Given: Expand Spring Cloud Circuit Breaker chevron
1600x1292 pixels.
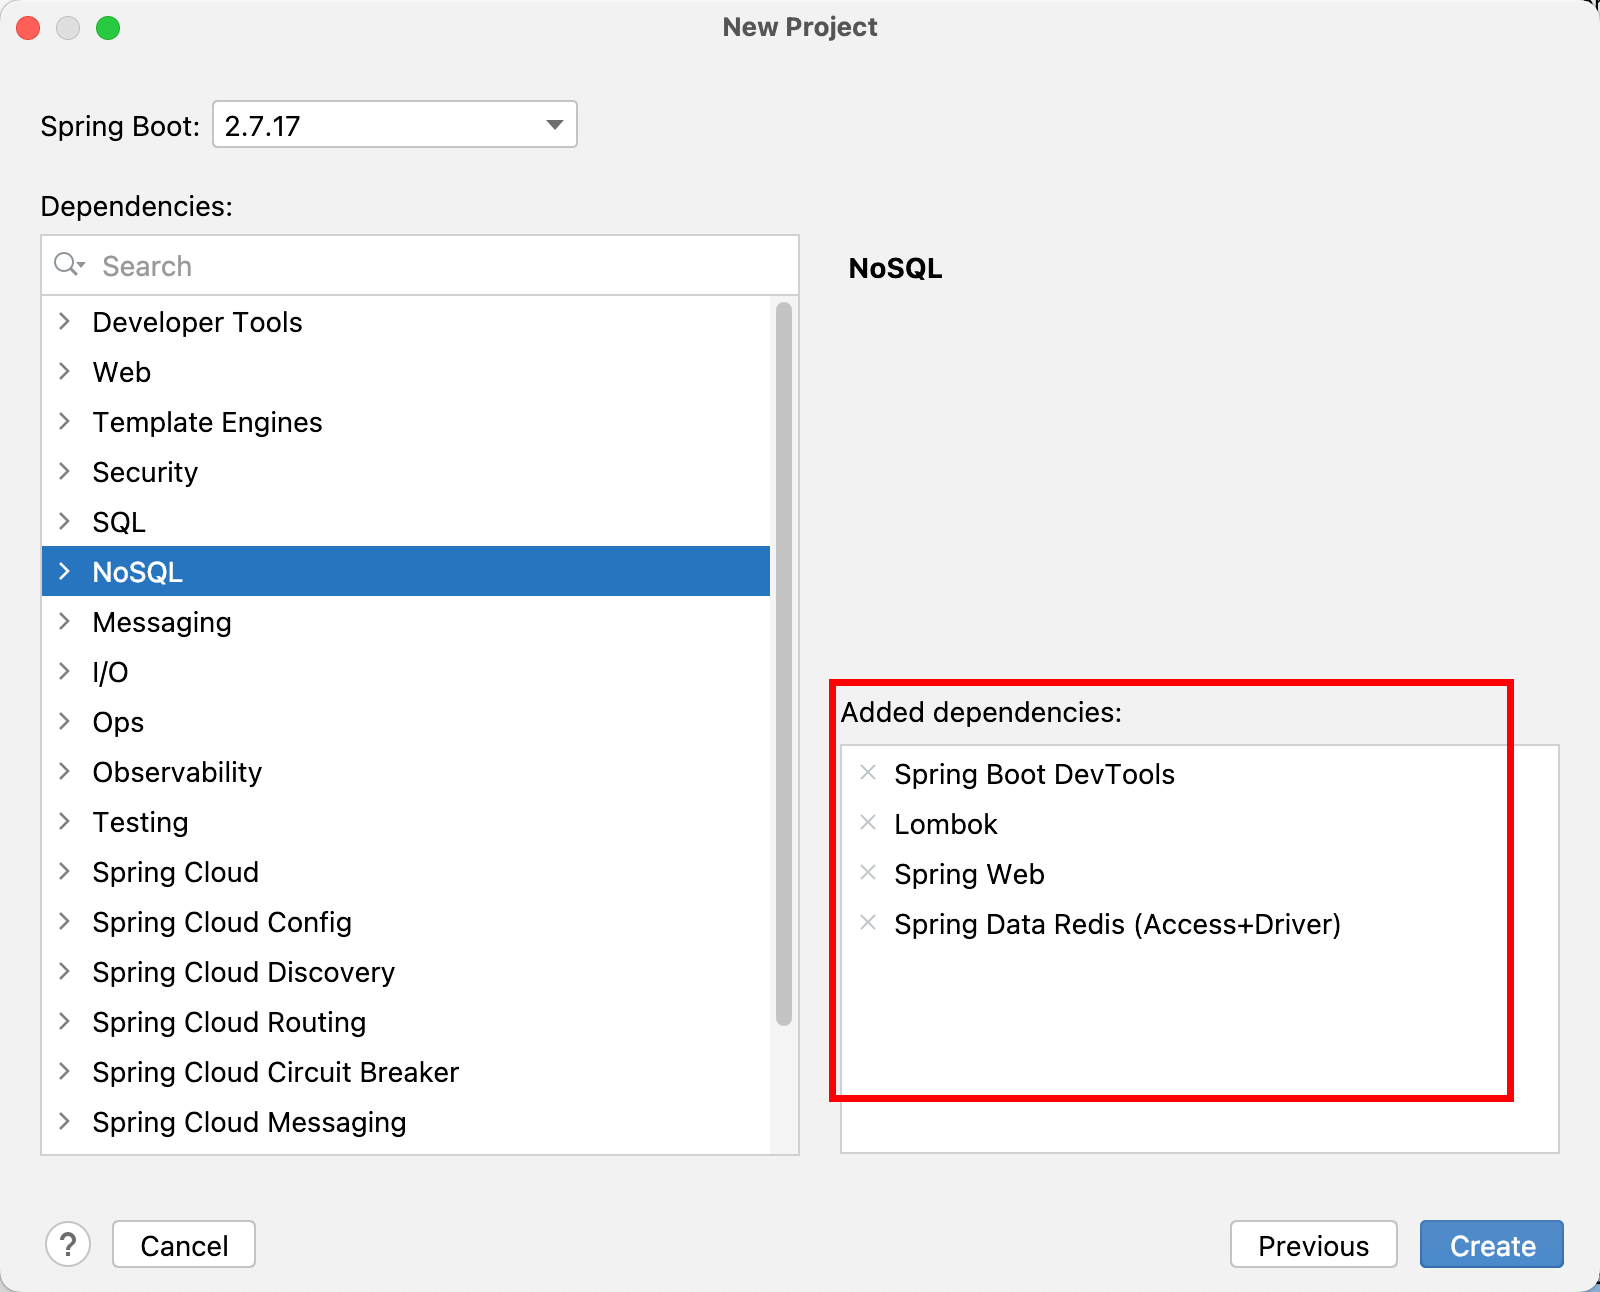Looking at the screenshot, I should pos(65,1071).
